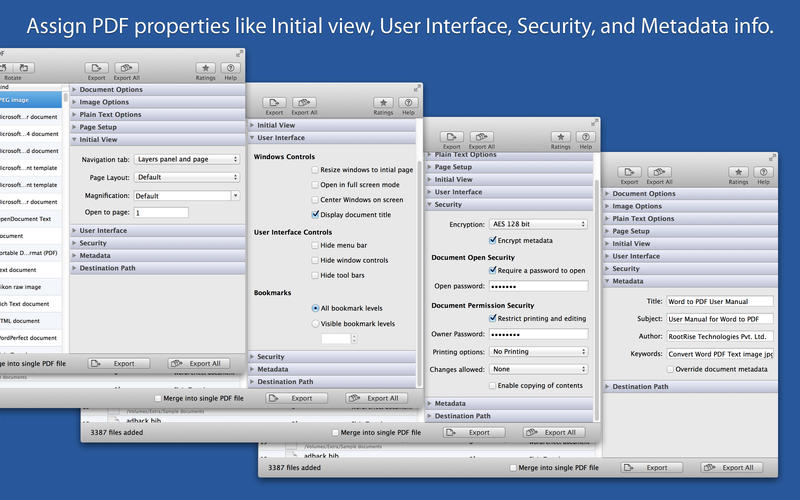The width and height of the screenshot is (800, 500).
Task: Click Export All toolbar icon in Initial View window
Action: pyautogui.click(x=126, y=68)
